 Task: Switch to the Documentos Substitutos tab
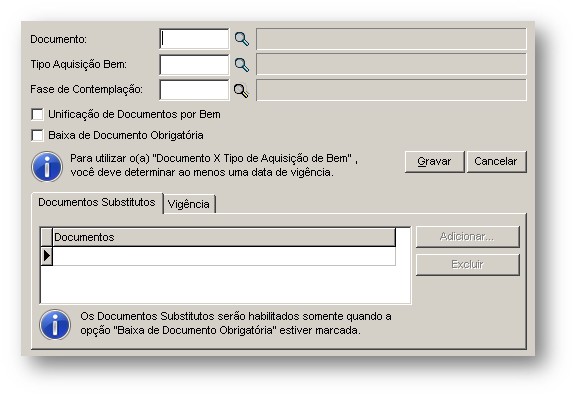[x=97, y=202]
